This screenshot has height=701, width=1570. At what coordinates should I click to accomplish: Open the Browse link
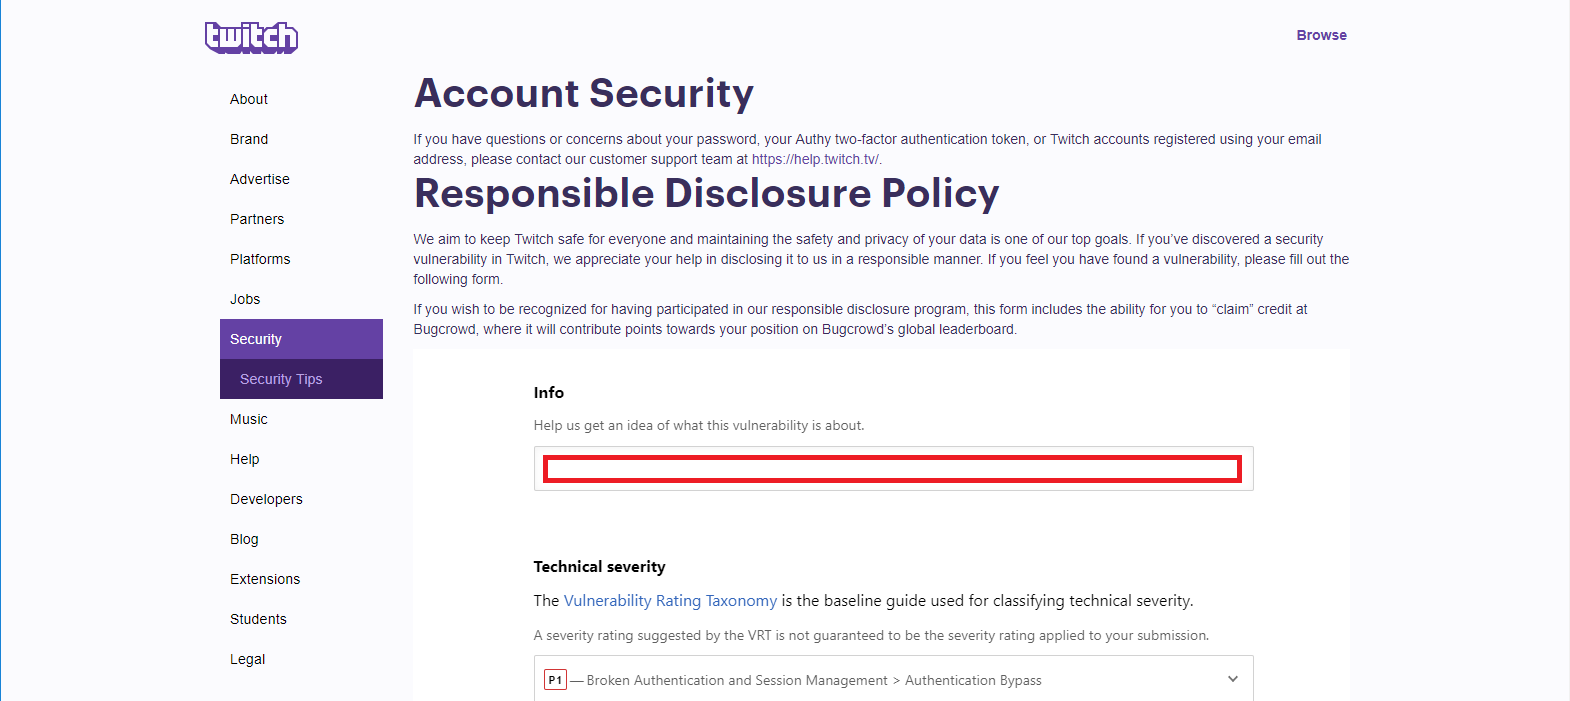[1321, 35]
